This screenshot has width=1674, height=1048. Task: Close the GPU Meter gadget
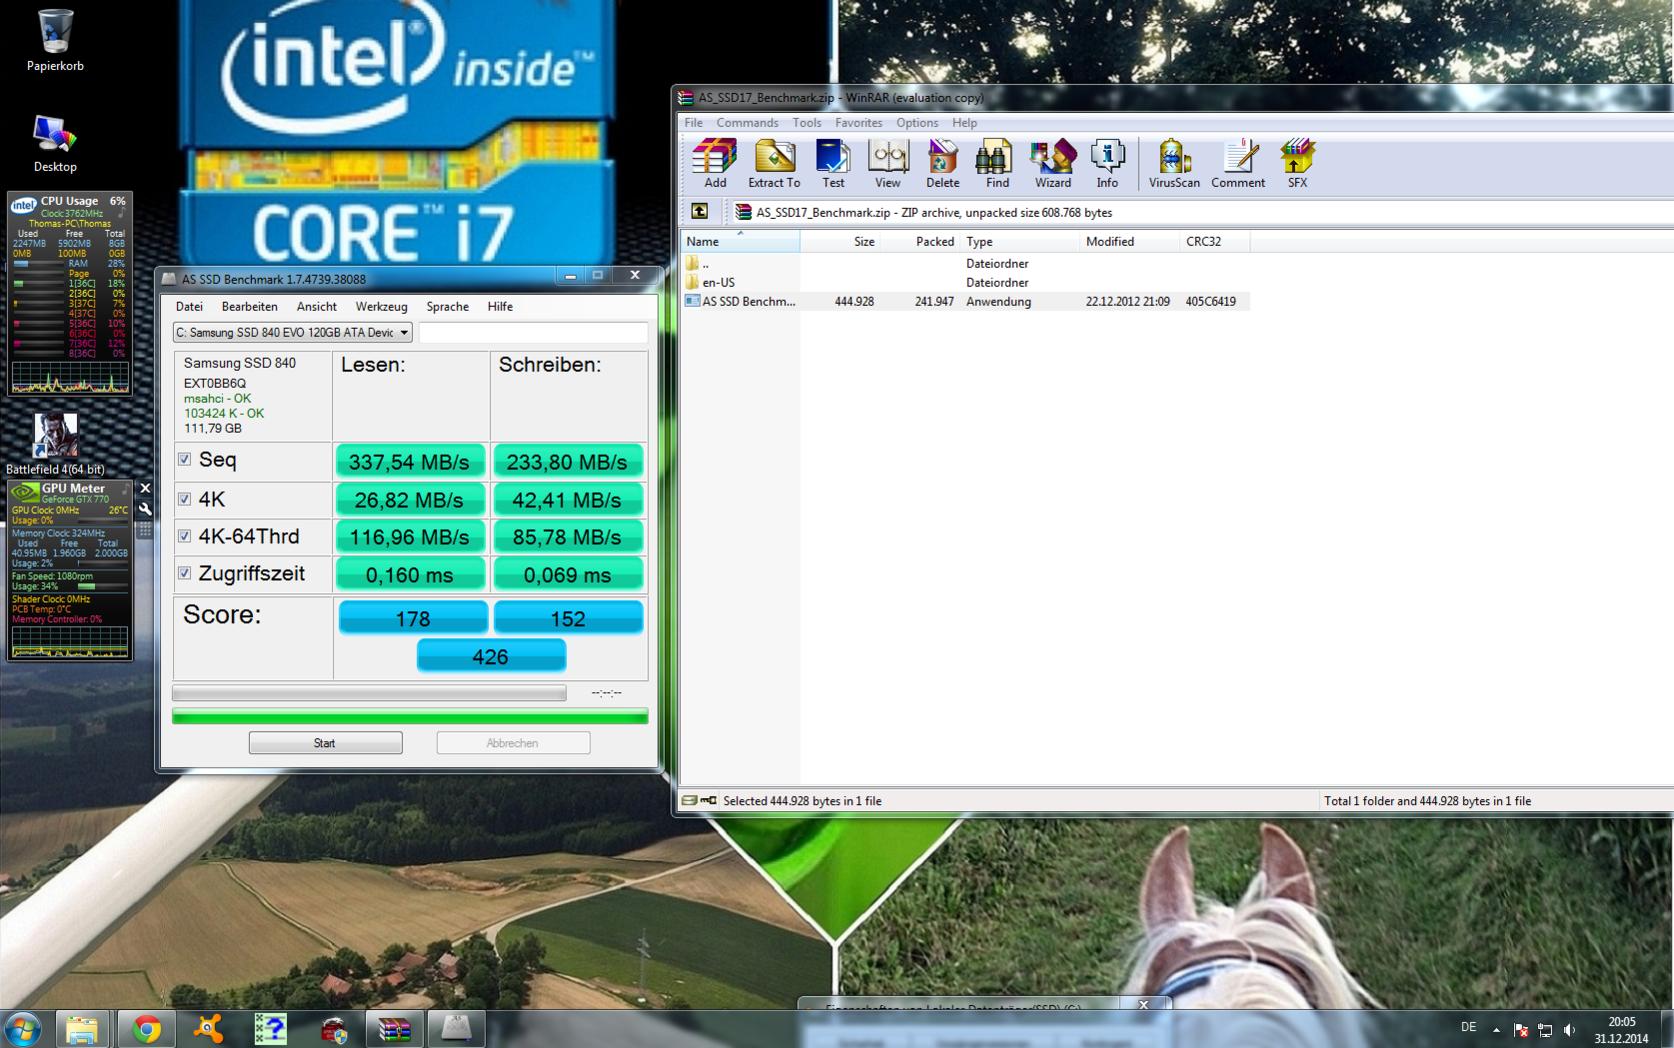pos(145,488)
